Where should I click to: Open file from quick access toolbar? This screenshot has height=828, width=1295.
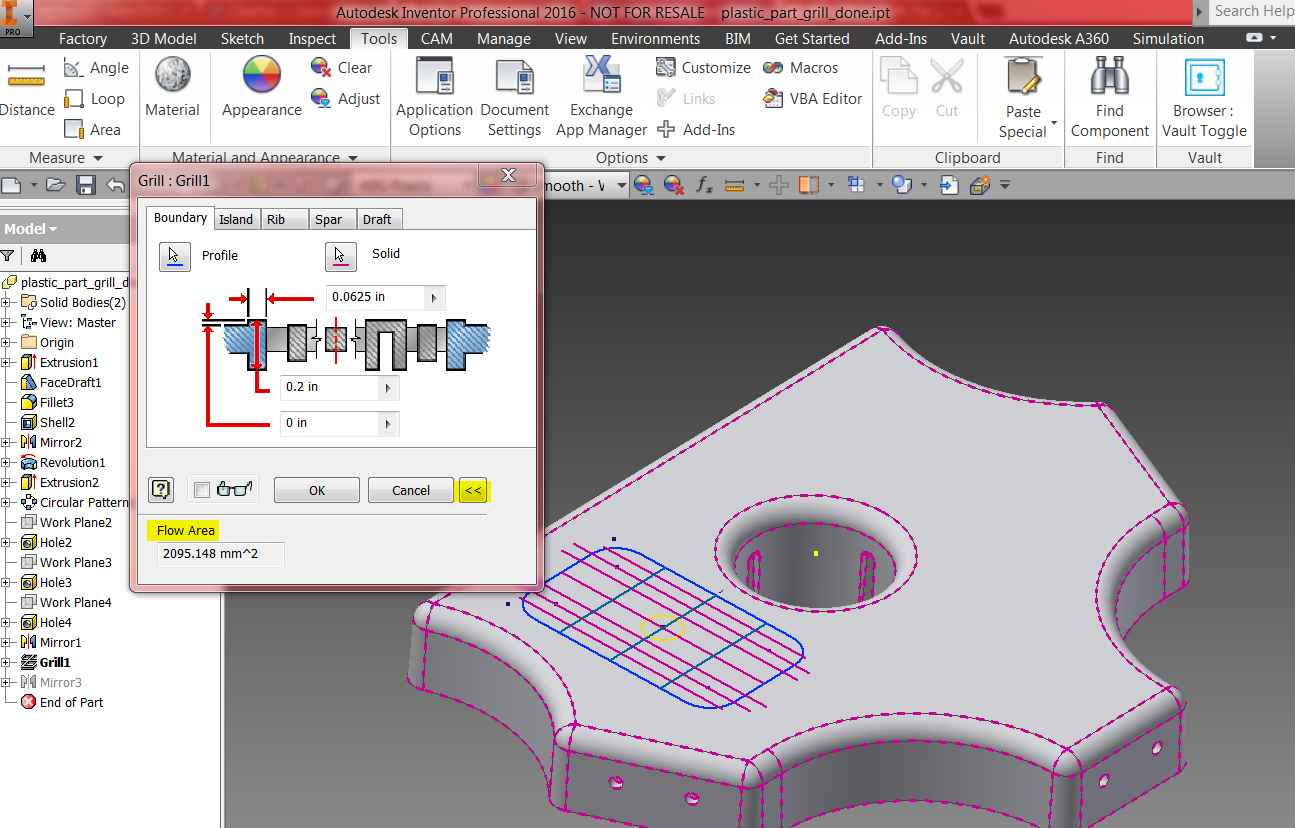(x=56, y=185)
